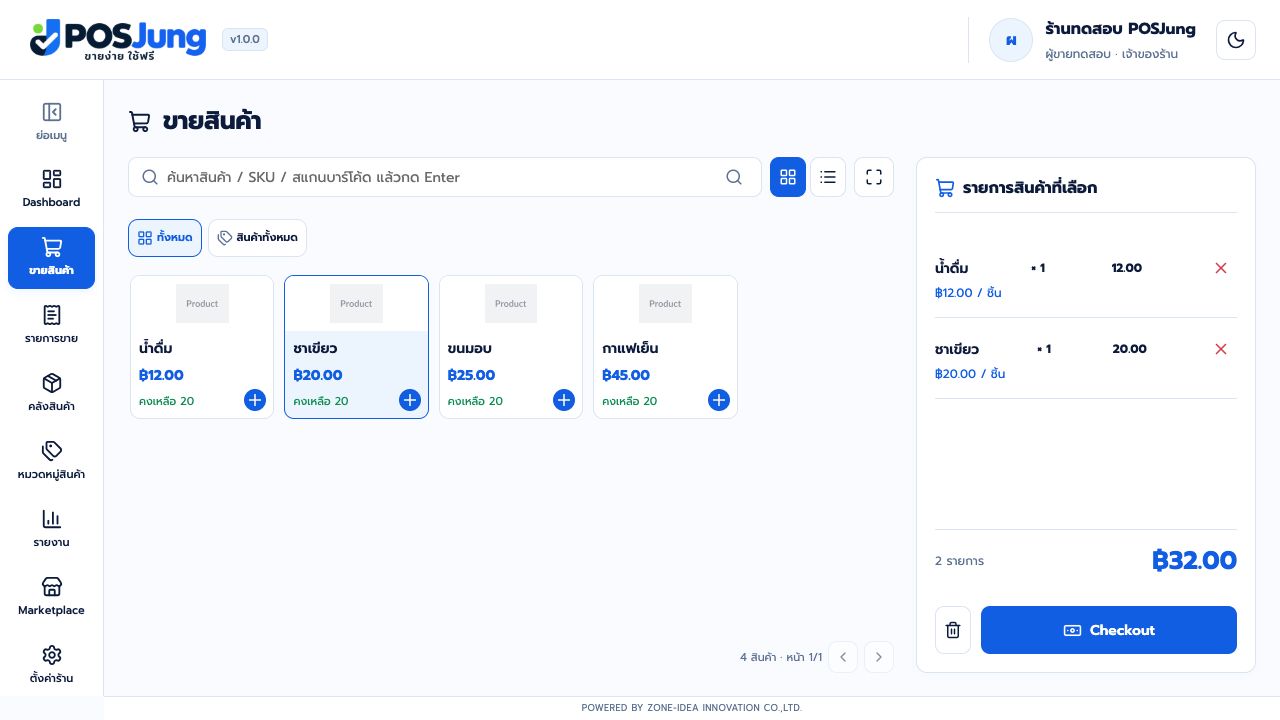
Task: Toggle dark mode moon button
Action: pyautogui.click(x=1236, y=40)
